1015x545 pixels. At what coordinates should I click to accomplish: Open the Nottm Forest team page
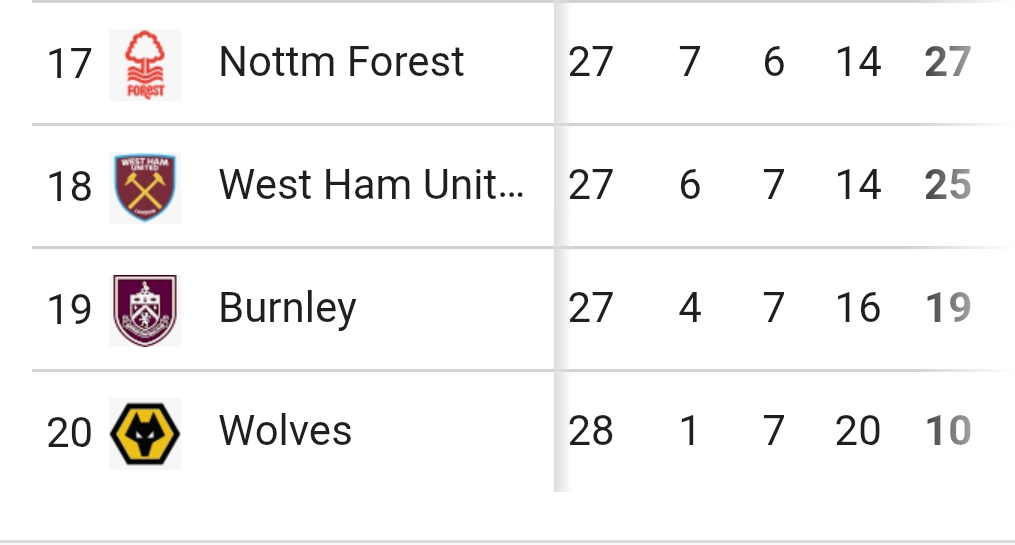341,62
